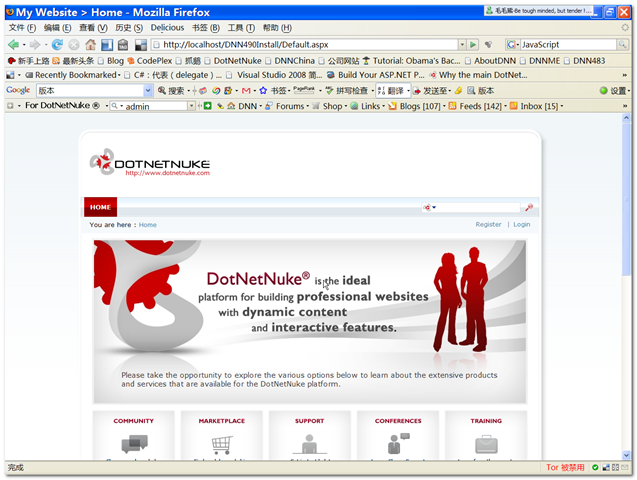The width and height of the screenshot is (637, 480).
Task: Click the Register link
Action: (x=488, y=224)
